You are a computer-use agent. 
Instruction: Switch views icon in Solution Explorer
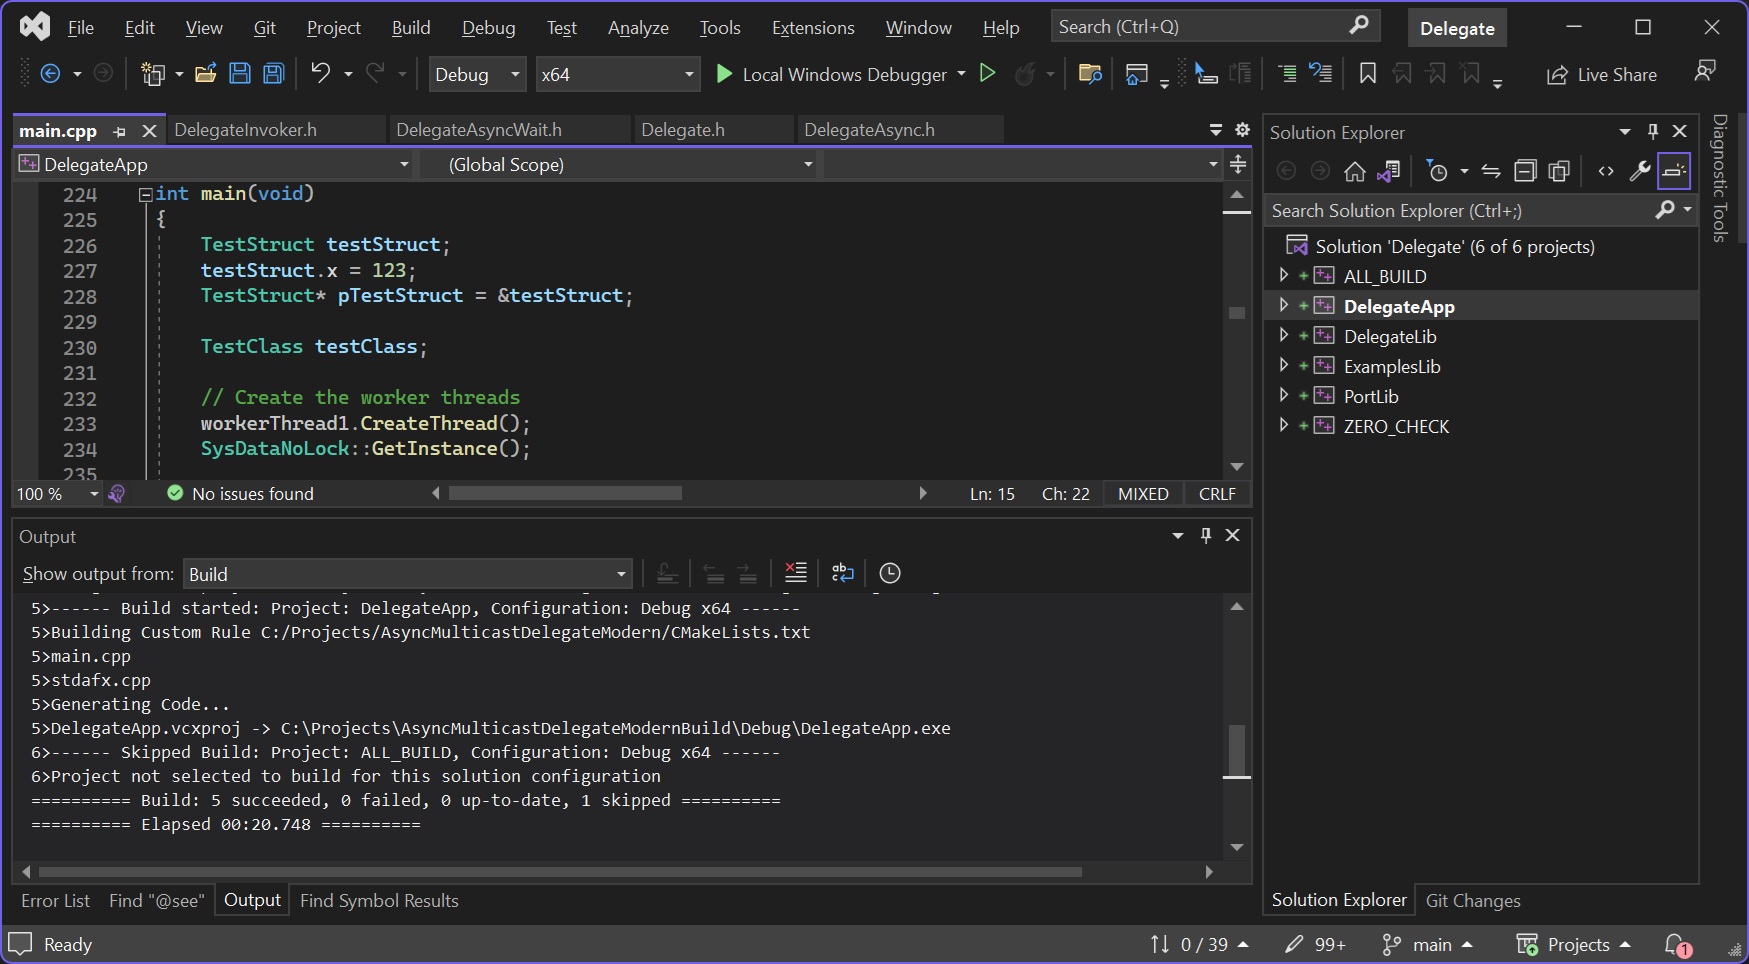1388,172
